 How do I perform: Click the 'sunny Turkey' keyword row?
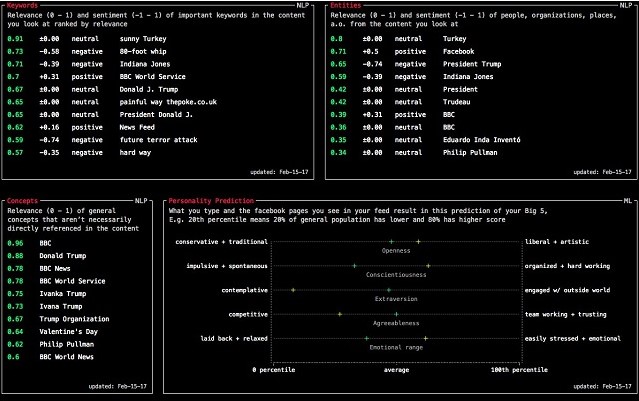pyautogui.click(x=87, y=39)
